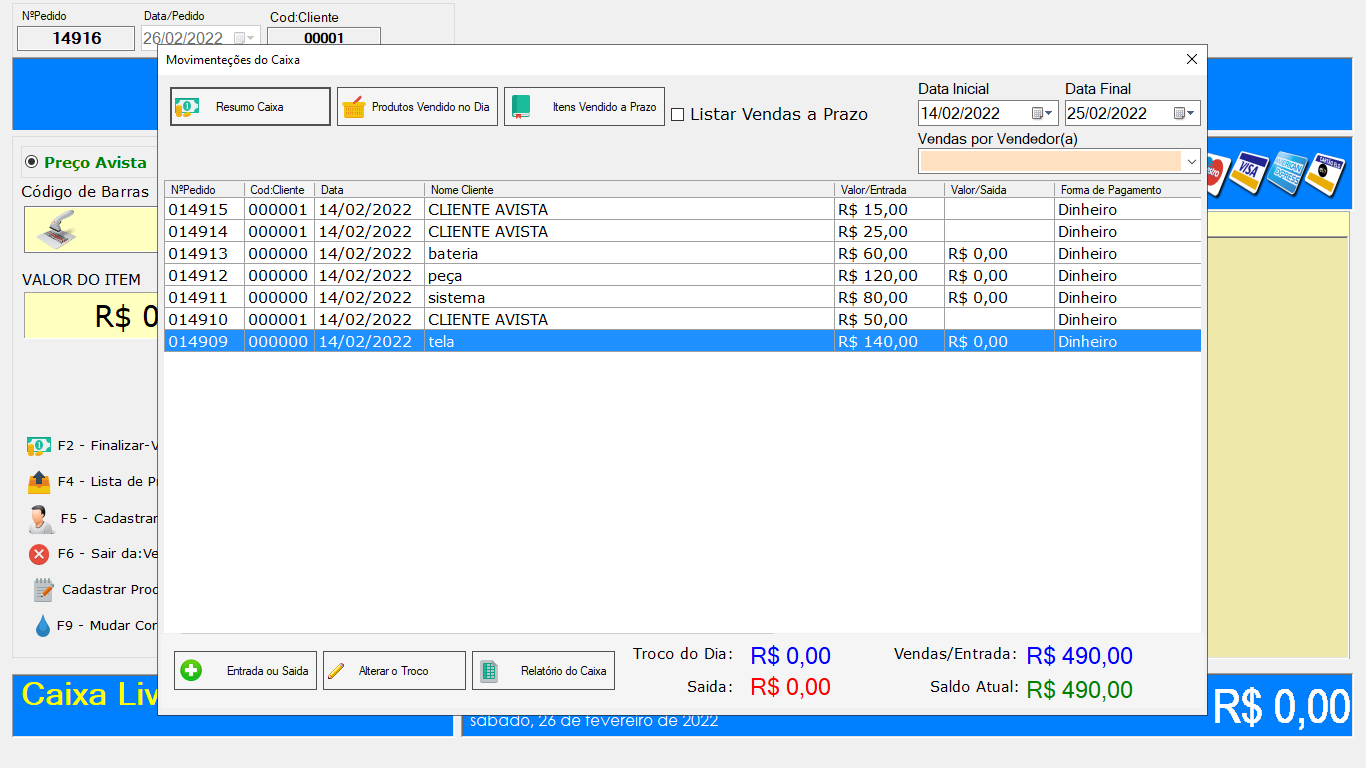Enable Listar Vendas a Prazo checkbox
Image resolution: width=1366 pixels, height=768 pixels.
[x=677, y=115]
